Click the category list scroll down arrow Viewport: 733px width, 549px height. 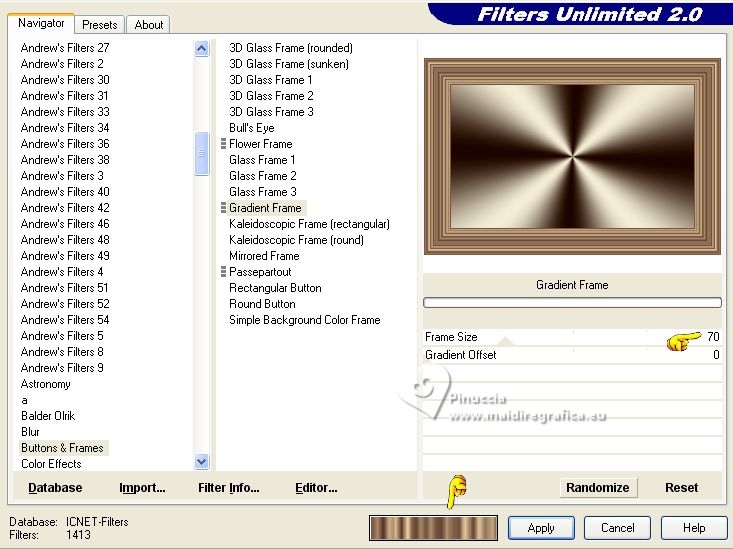(x=201, y=462)
